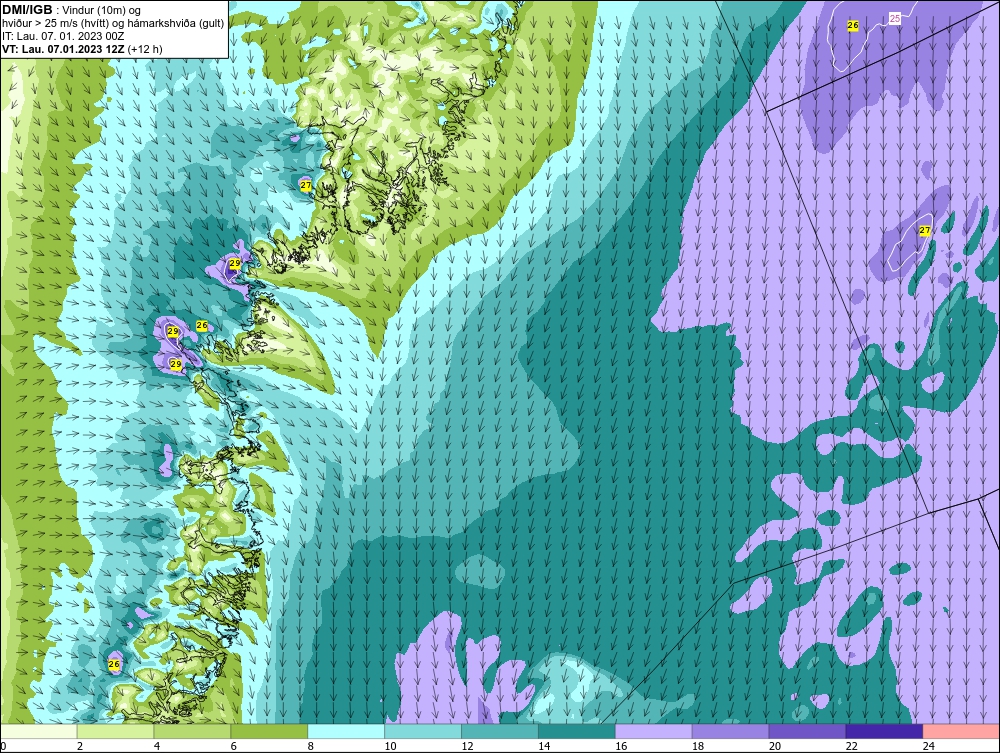1000x753 pixels.
Task: Click the legend scale number 2
Action: (x=80, y=746)
